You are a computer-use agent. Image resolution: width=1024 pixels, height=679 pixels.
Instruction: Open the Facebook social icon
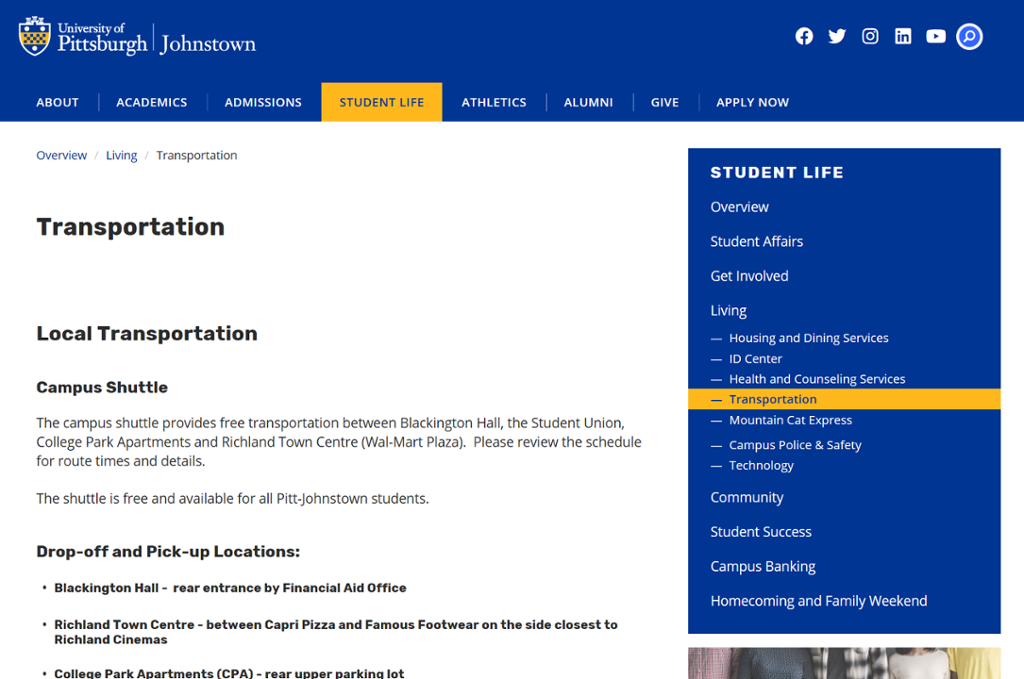point(804,37)
